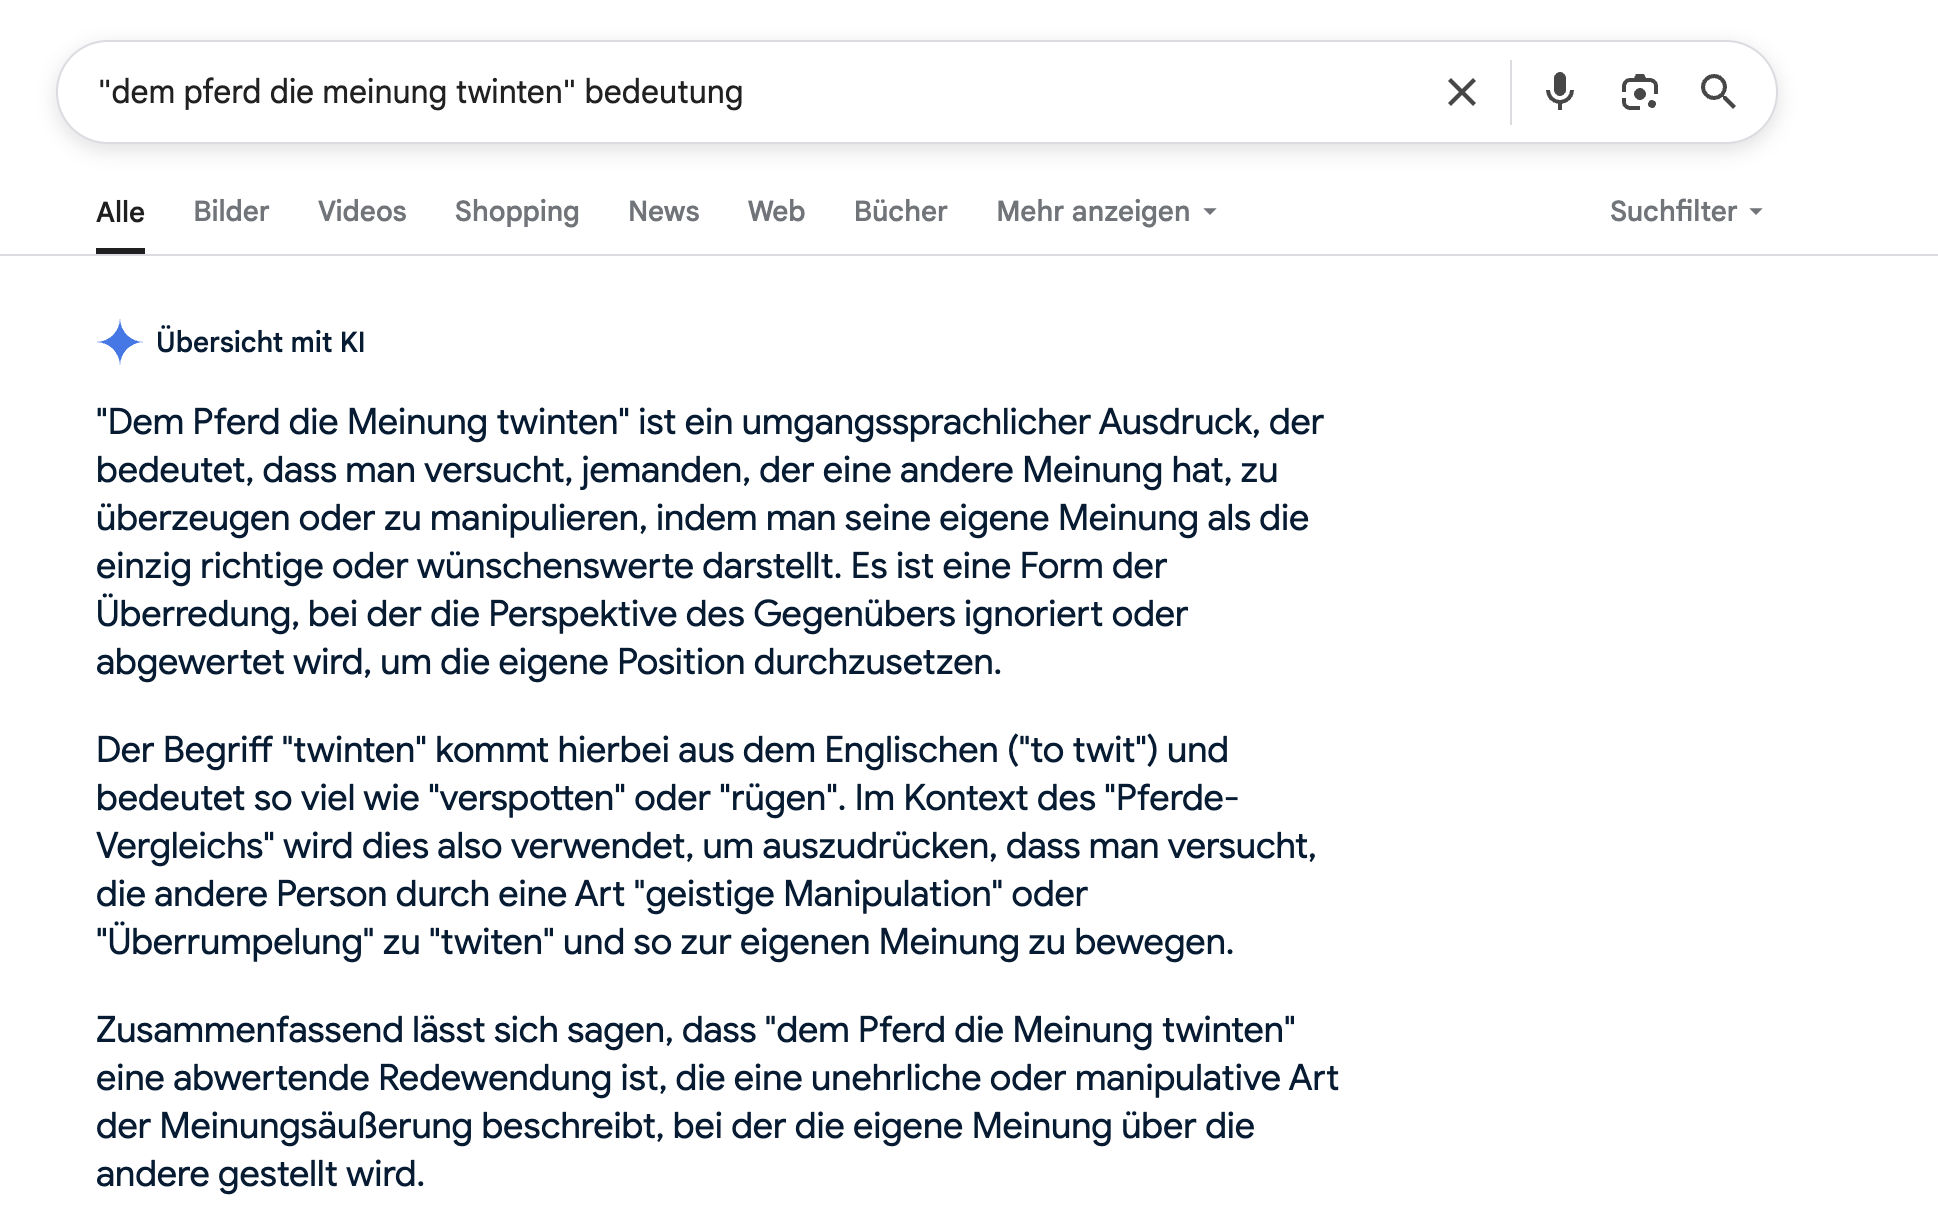Open the Web results tab
The image size is (1938, 1226).
[x=776, y=212]
